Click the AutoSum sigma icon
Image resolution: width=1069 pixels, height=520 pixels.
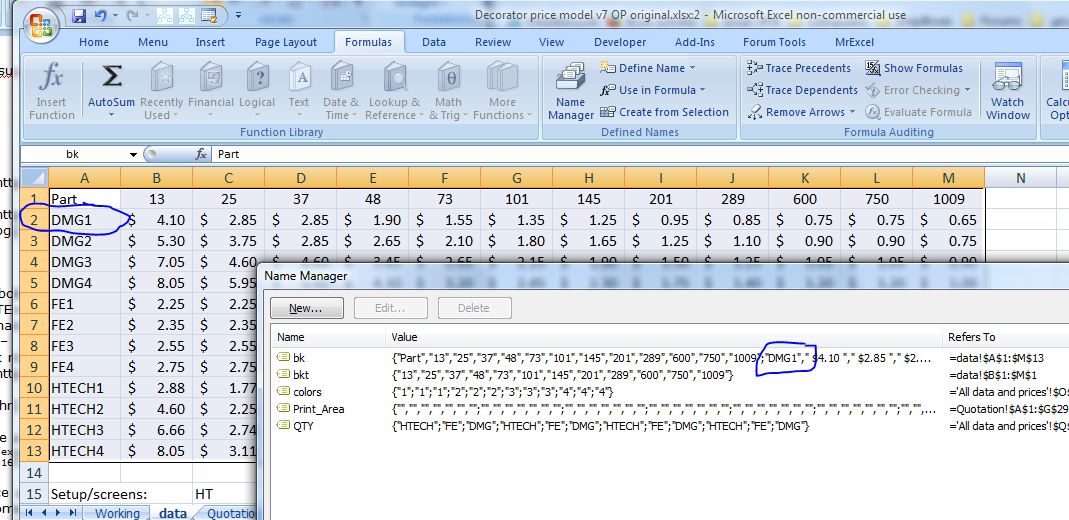(111, 78)
